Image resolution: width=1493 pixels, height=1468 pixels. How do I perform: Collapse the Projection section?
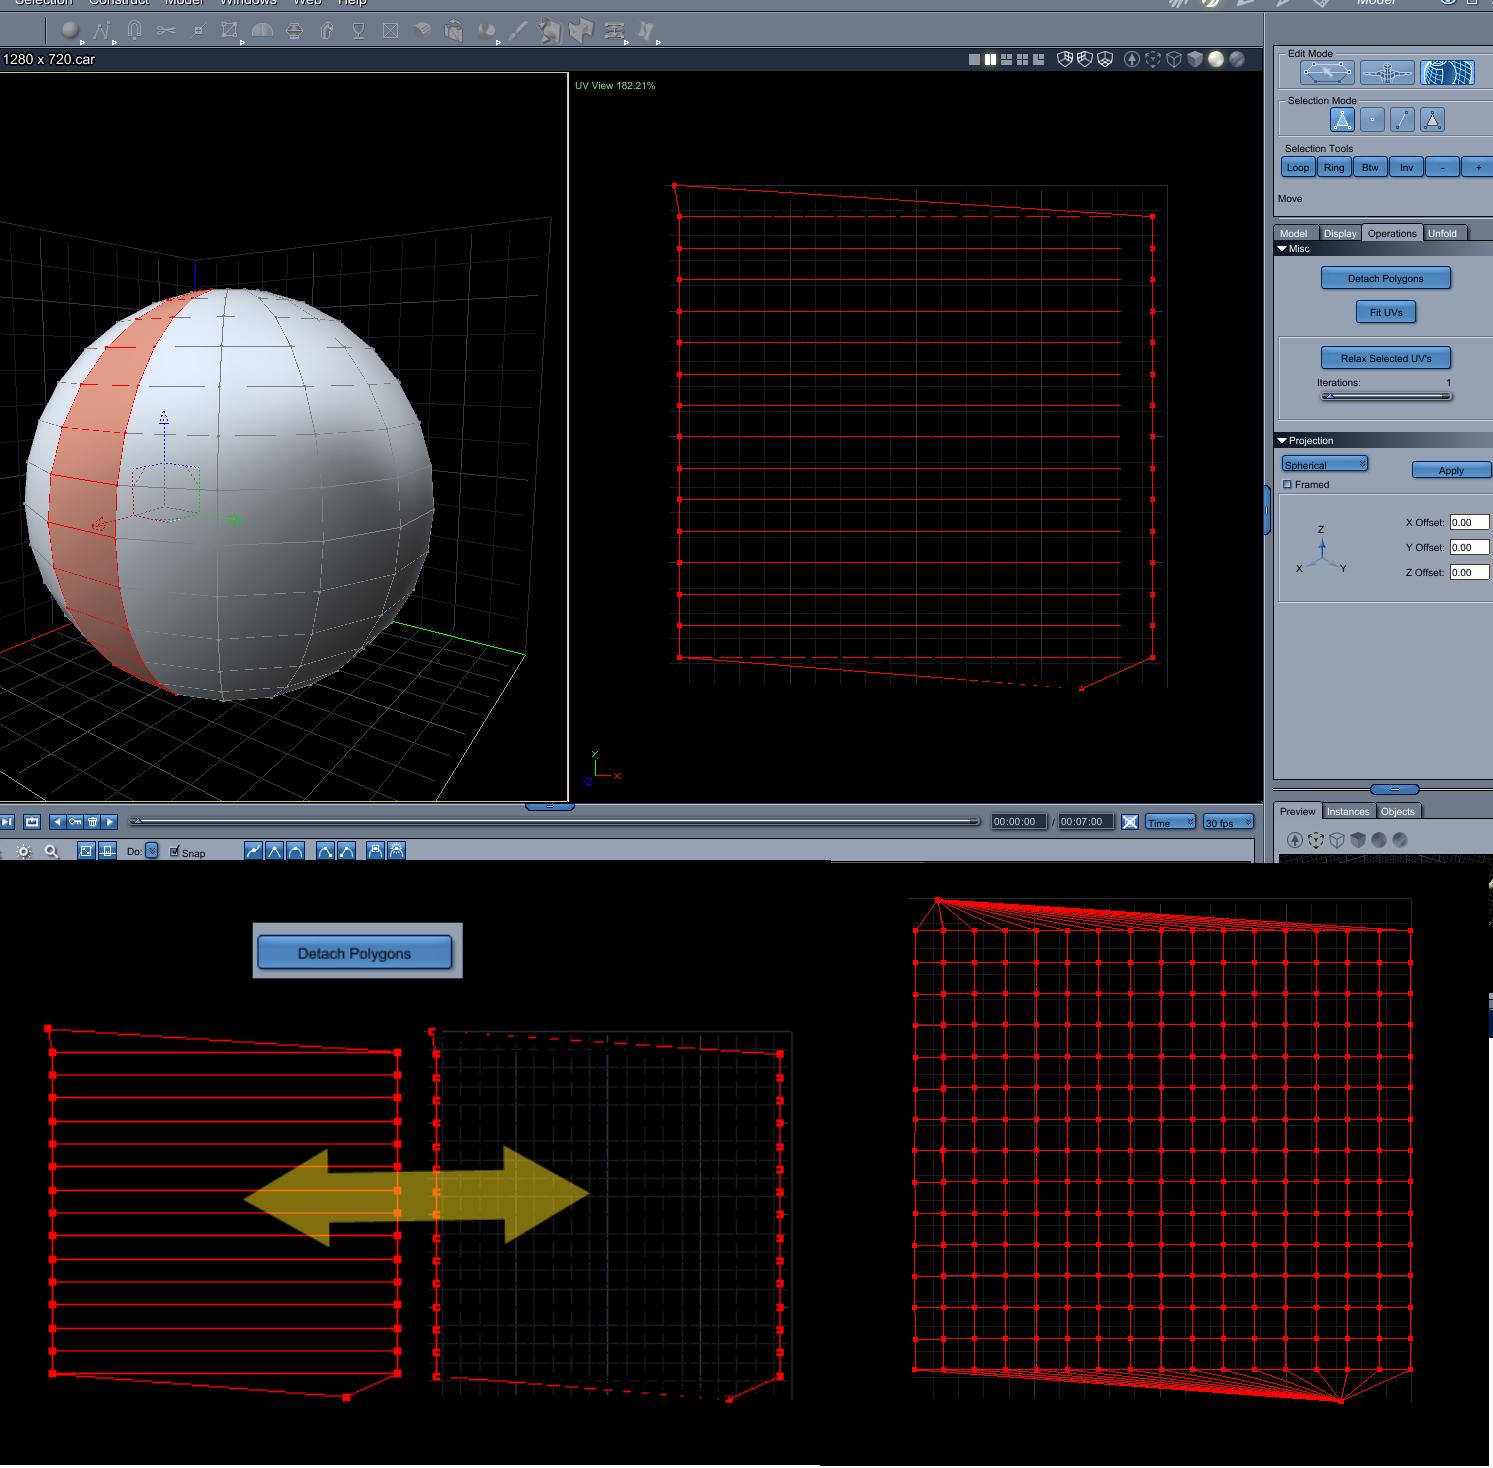click(x=1282, y=441)
